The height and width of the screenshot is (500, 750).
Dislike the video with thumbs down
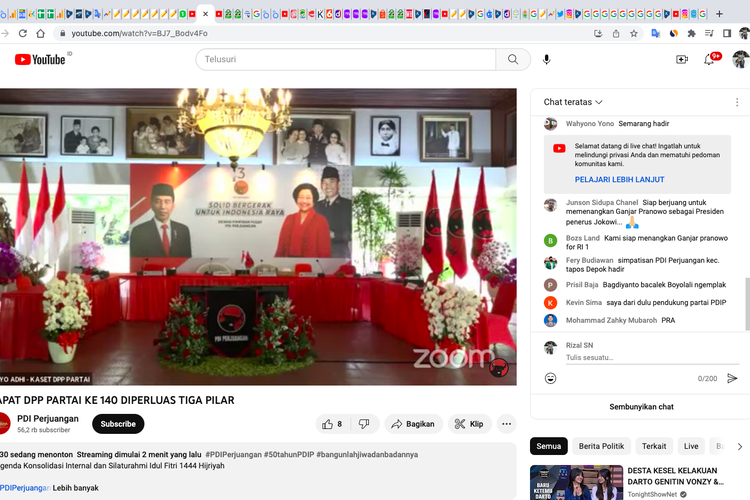pyautogui.click(x=364, y=424)
